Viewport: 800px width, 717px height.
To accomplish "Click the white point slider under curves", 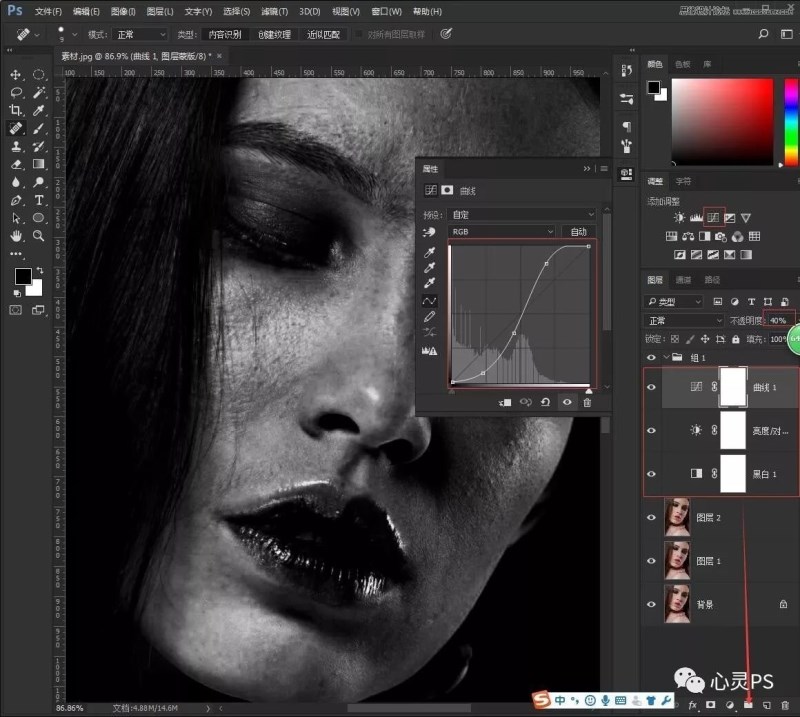I will click(589, 391).
